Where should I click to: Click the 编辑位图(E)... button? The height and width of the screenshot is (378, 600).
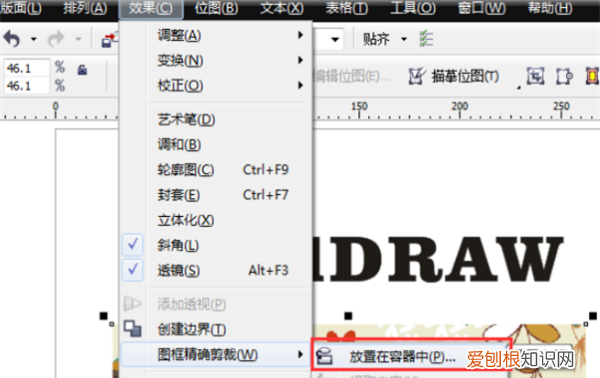click(352, 77)
